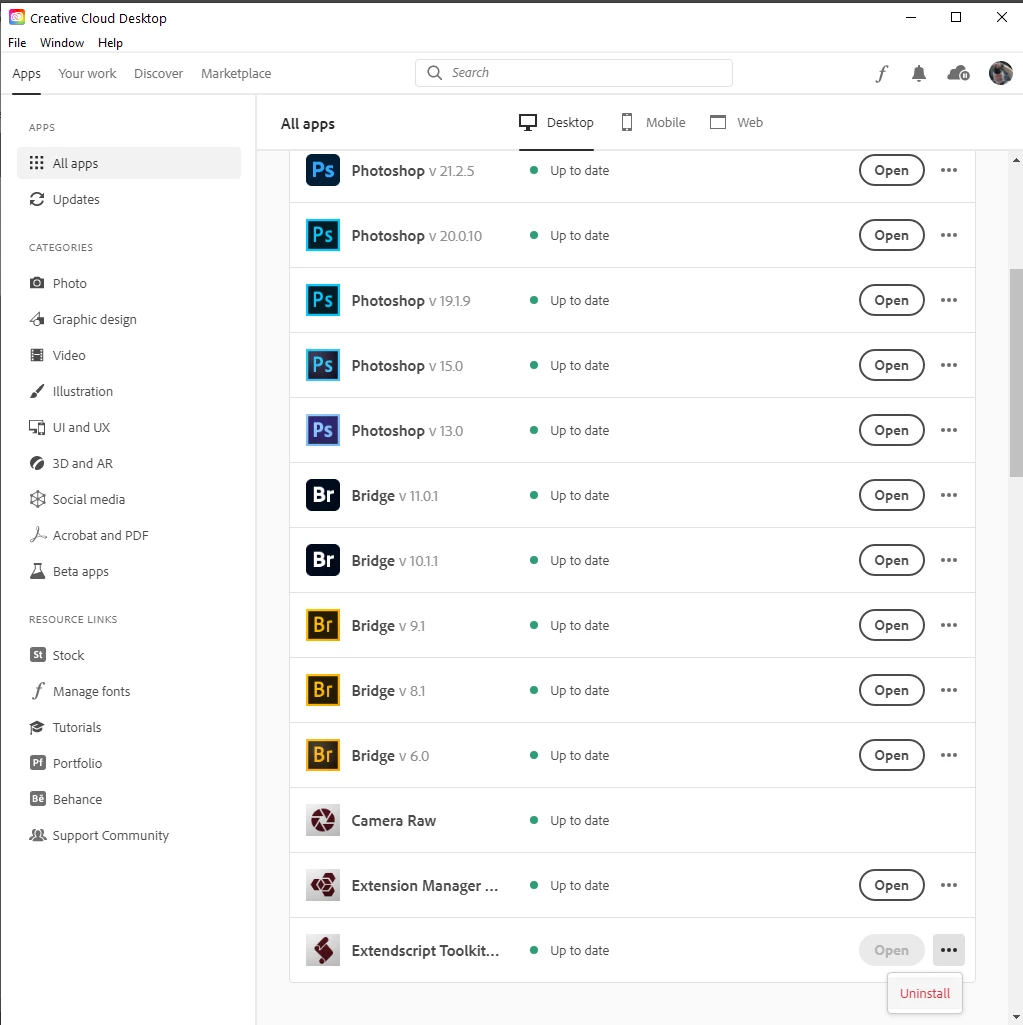Click the Extendscript Toolkit app icon
This screenshot has width=1023, height=1025.
[x=323, y=950]
